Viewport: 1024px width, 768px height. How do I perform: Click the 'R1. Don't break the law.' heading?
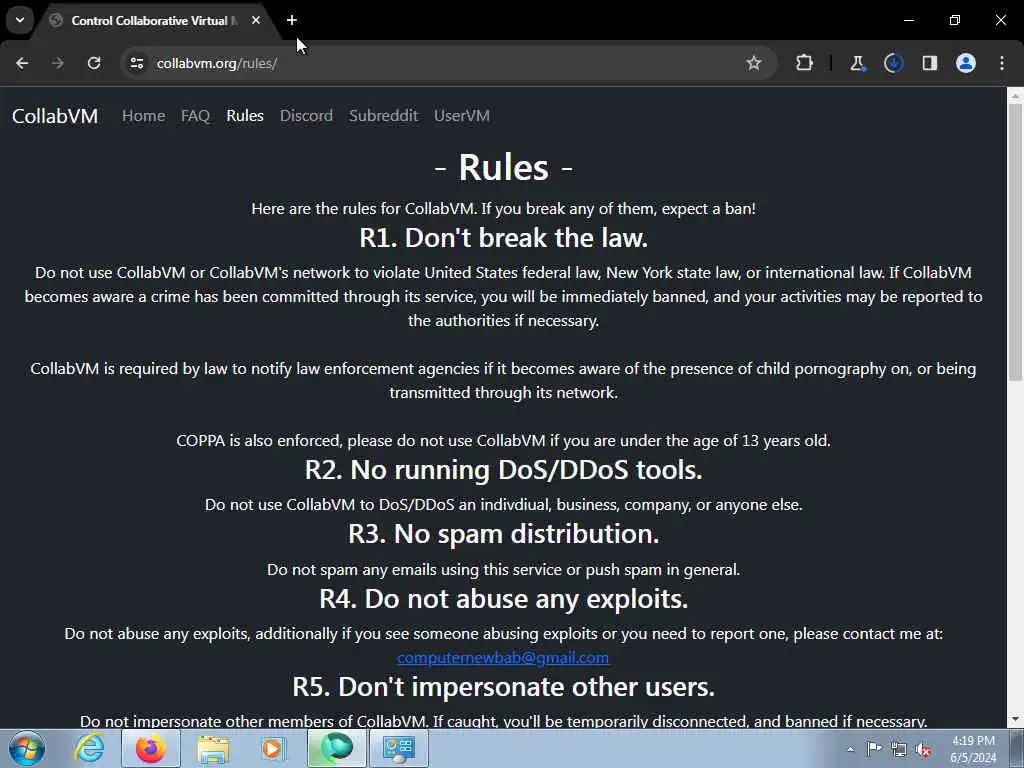point(504,238)
